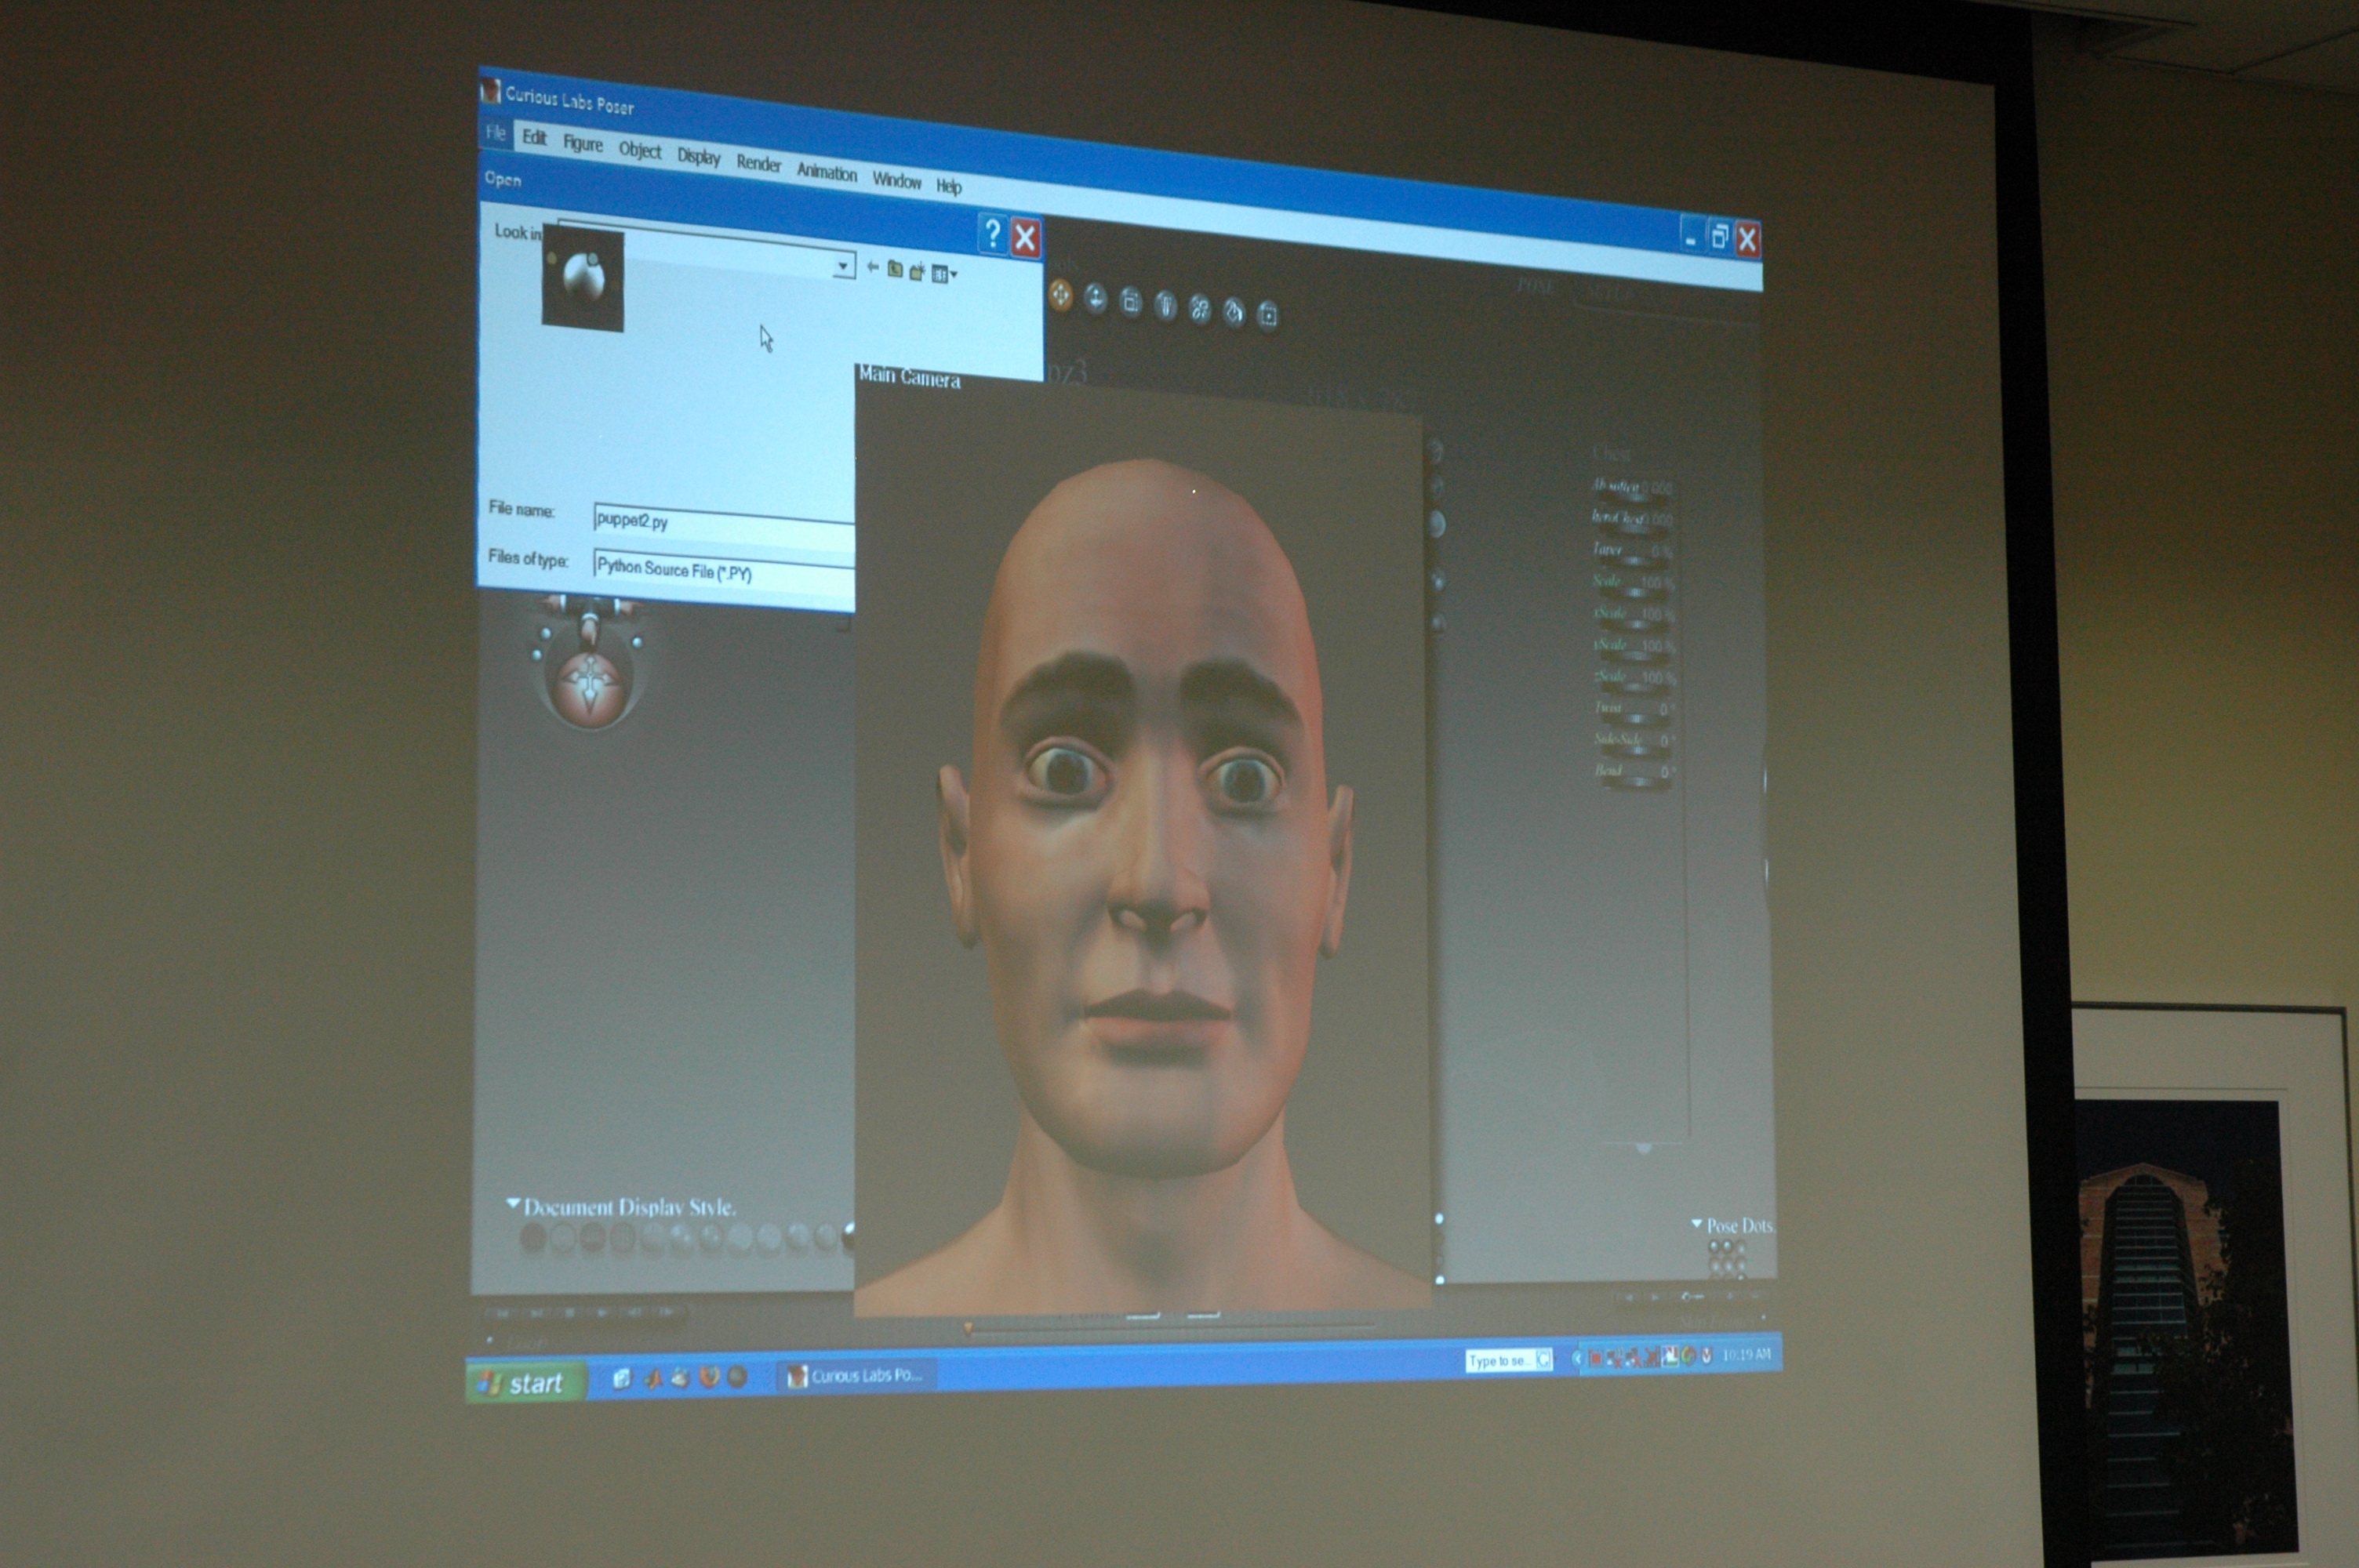Open the Render menu

758,164
